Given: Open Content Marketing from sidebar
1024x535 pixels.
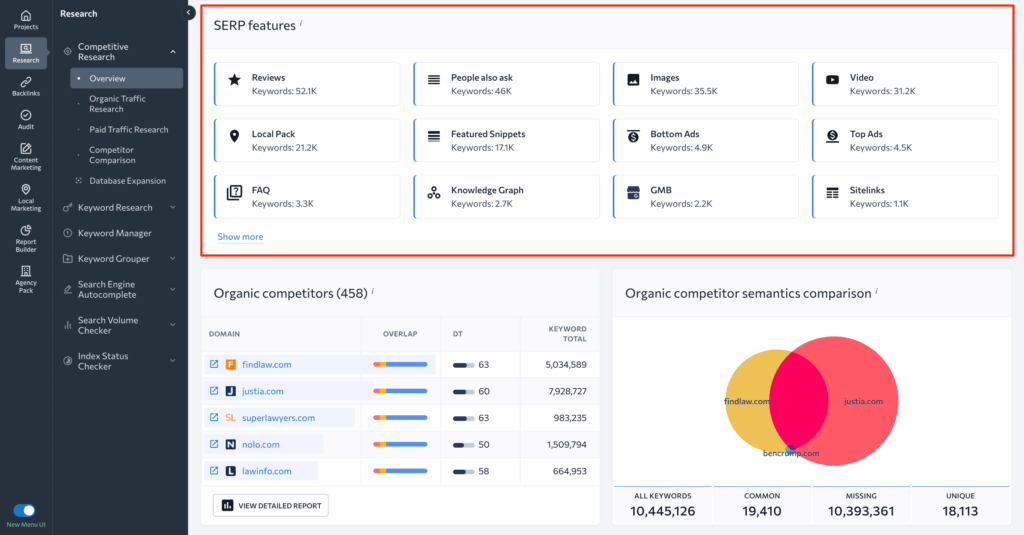Looking at the screenshot, I should [x=26, y=155].
